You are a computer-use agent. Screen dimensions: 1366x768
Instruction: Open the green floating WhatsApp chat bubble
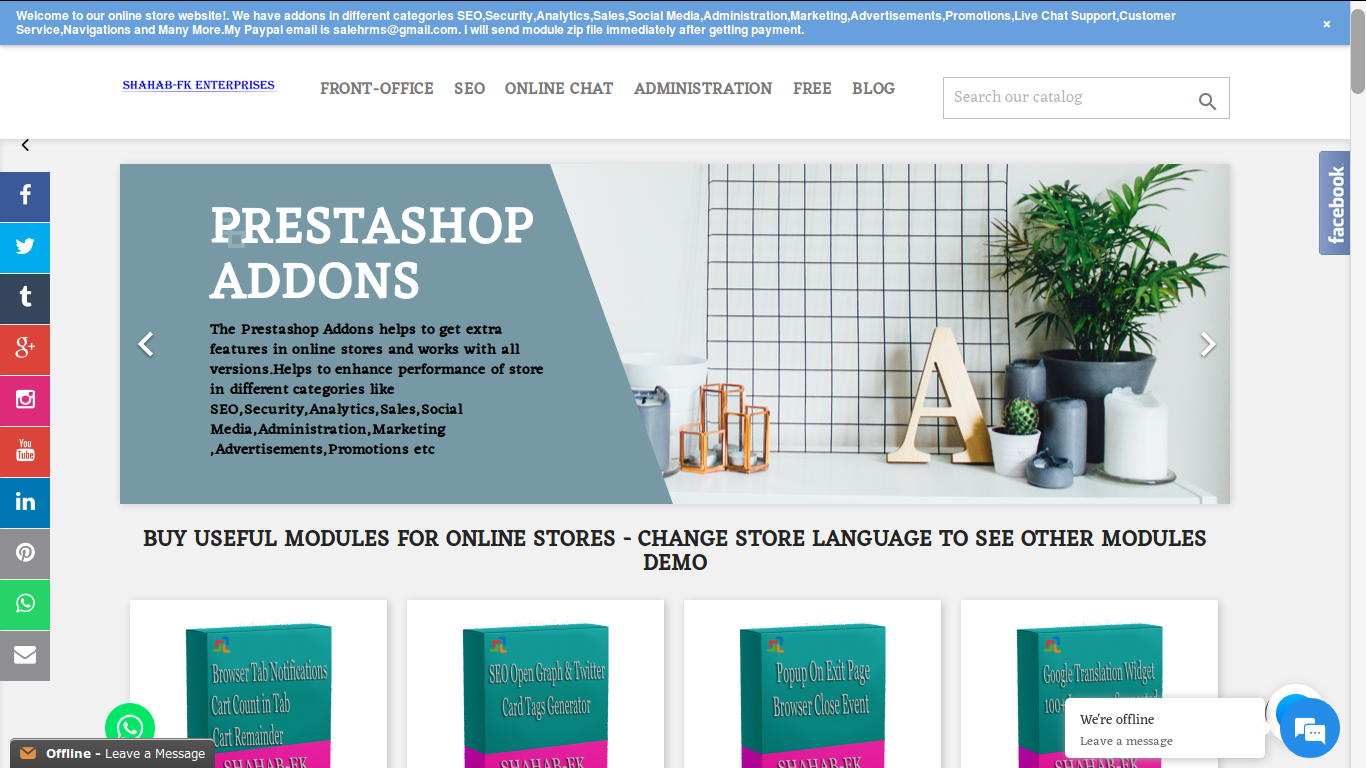[130, 727]
